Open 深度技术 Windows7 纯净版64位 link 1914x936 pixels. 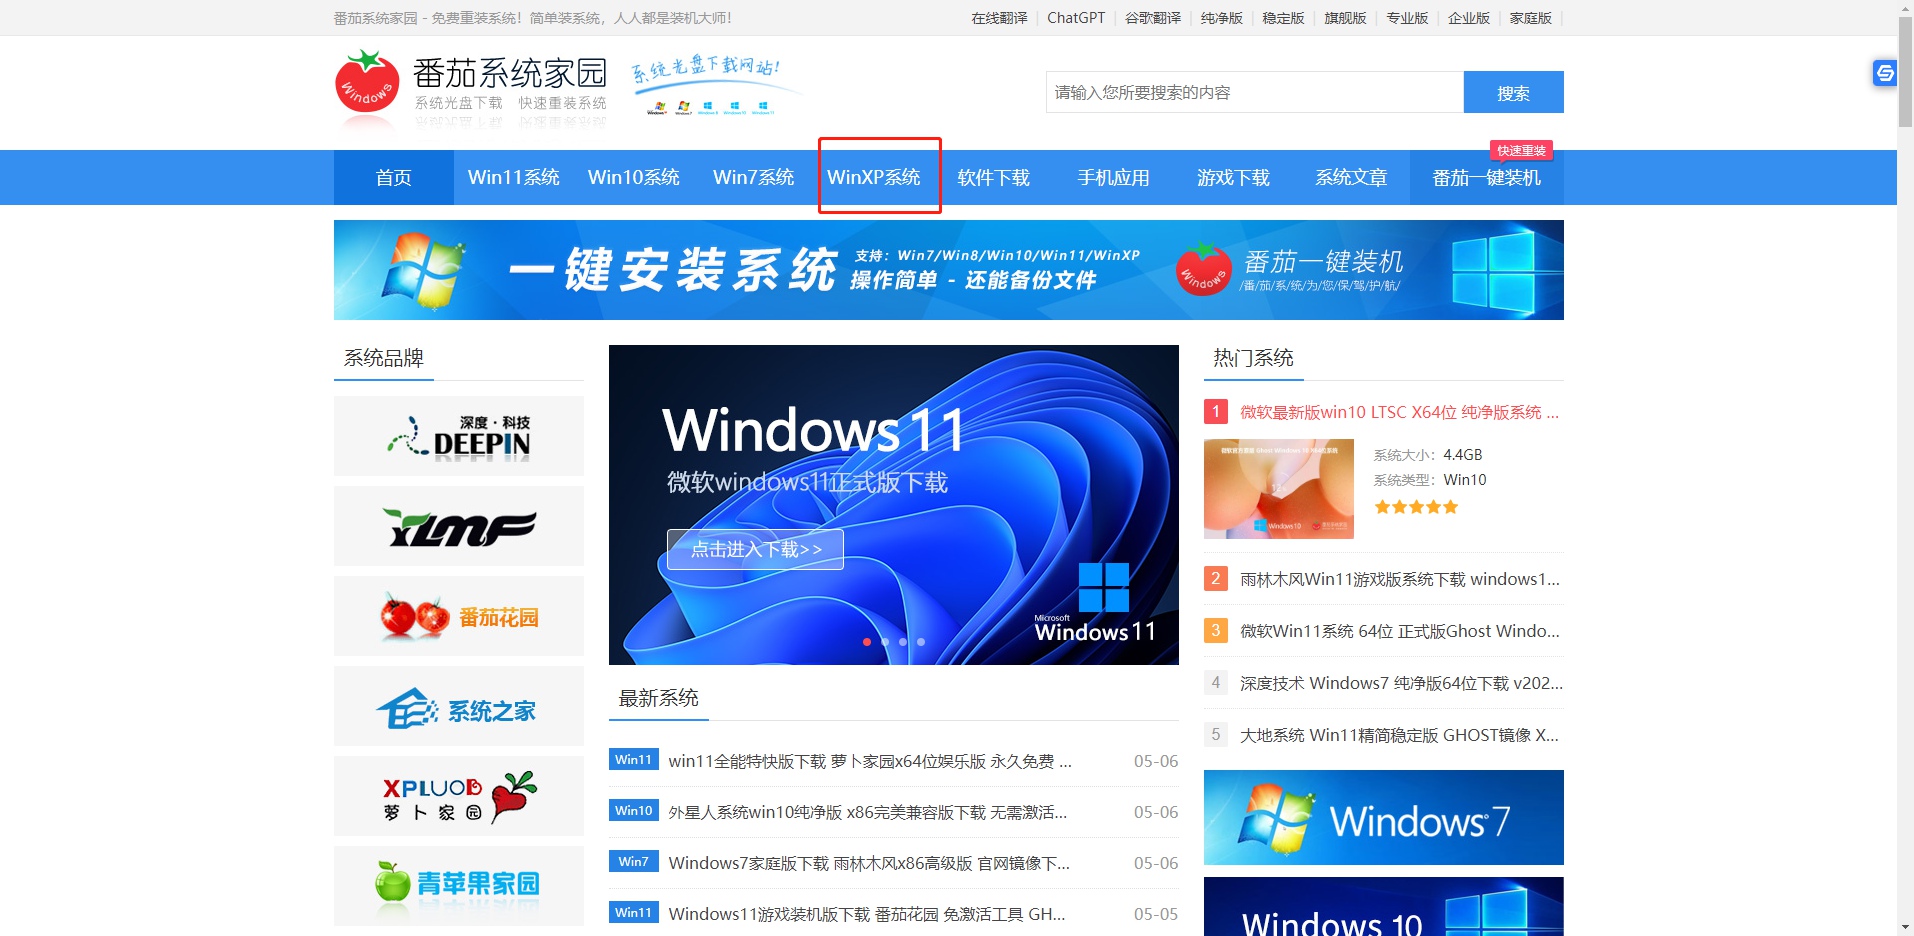coord(1401,683)
